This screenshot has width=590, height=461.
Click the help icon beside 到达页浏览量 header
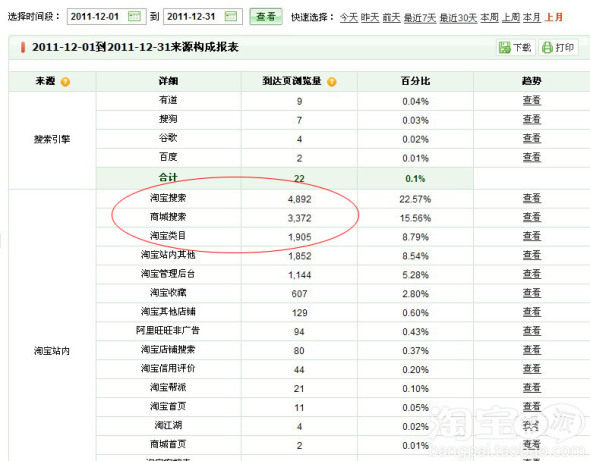(331, 82)
